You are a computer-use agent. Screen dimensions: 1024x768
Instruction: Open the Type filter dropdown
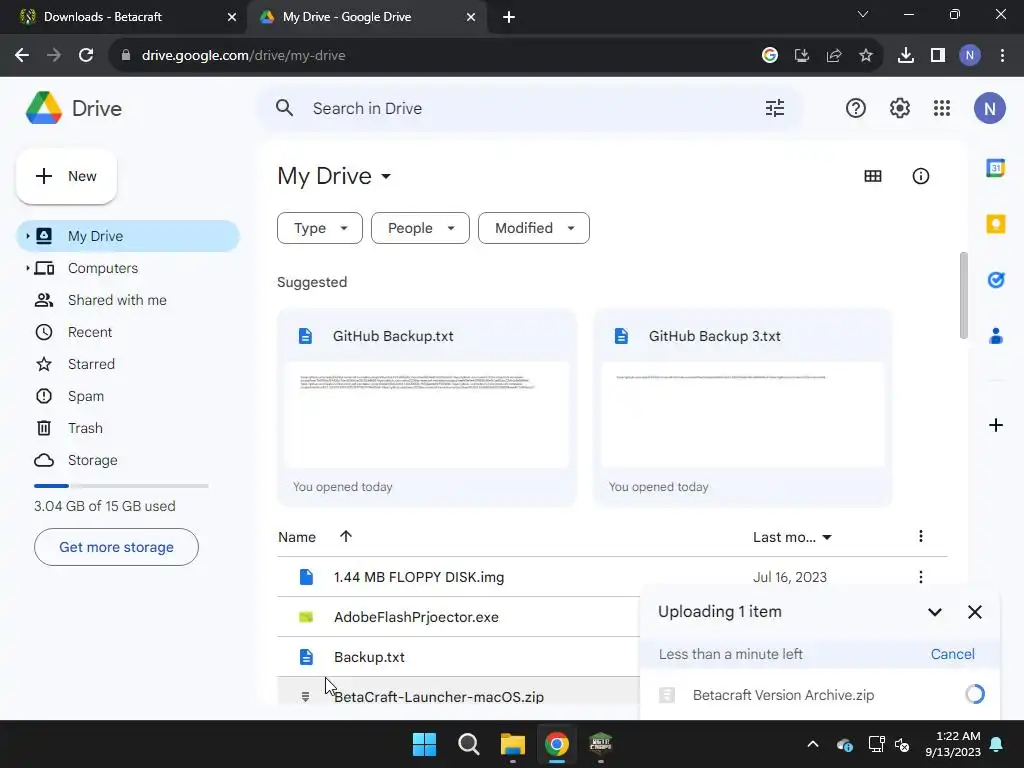[x=319, y=228]
